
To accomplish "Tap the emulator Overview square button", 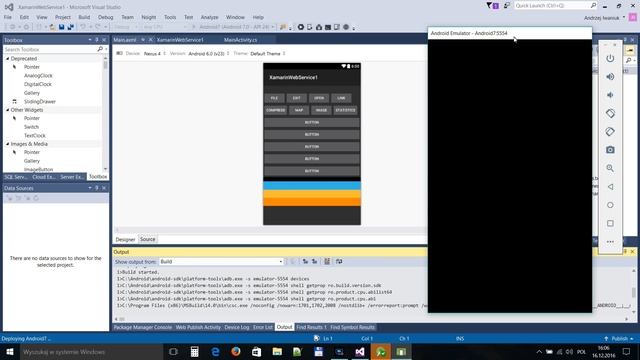I will coord(610,223).
